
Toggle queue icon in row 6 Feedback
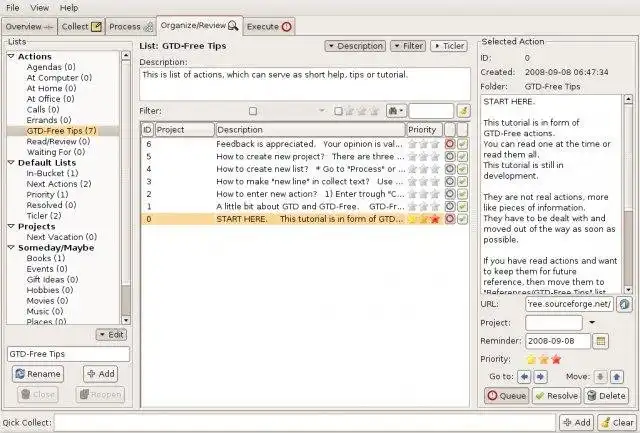point(450,144)
